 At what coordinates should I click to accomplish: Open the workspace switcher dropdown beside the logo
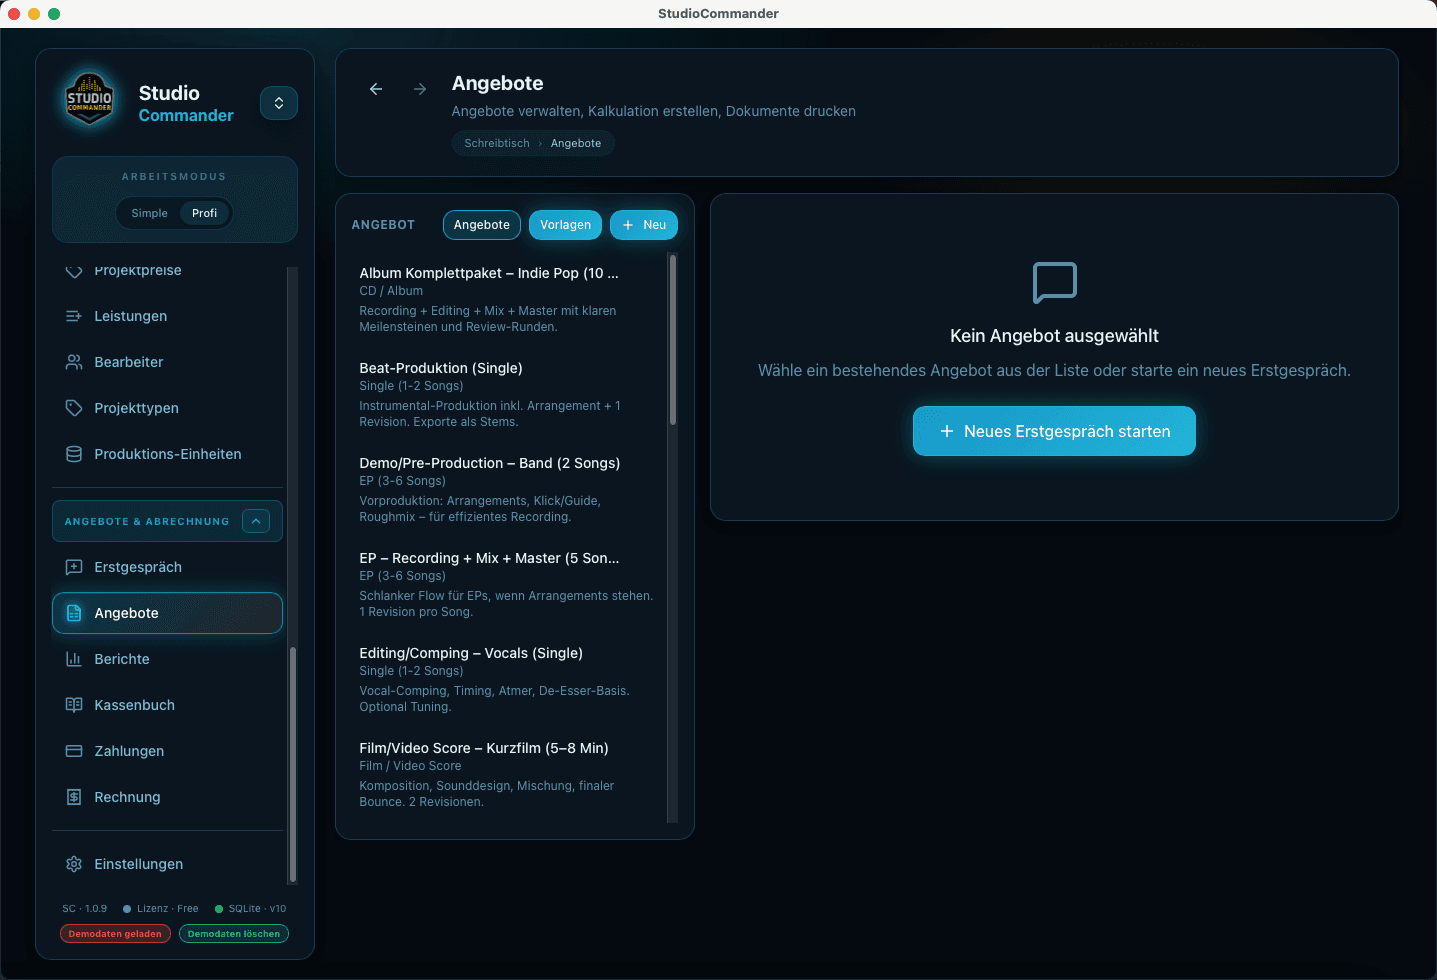point(279,103)
